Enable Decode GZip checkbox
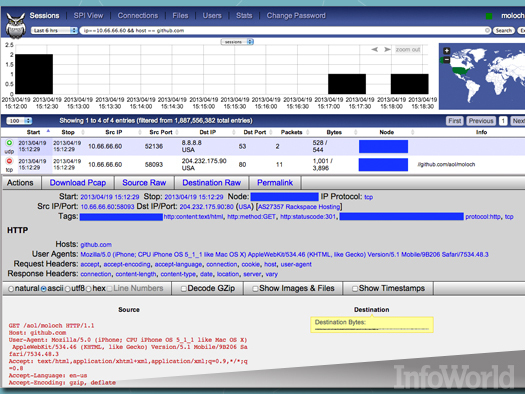This screenshot has height=394, width=525. (183, 289)
